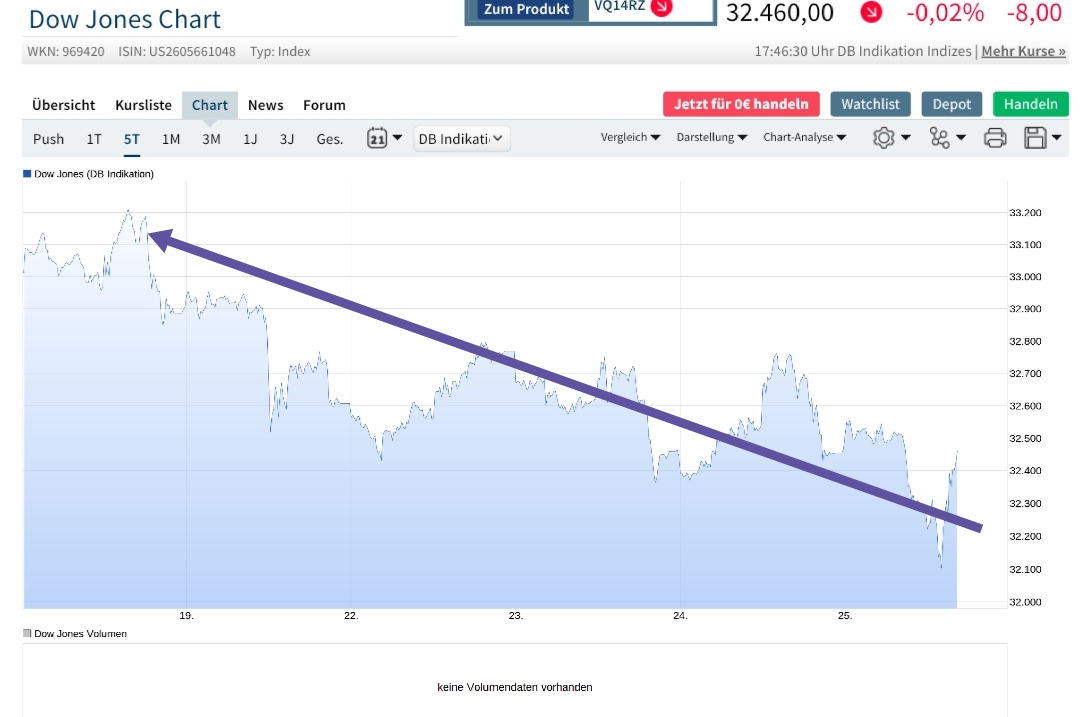Click the VQ14RZ product code
Viewport: 1080px width, 717px height.
pyautogui.click(x=619, y=6)
